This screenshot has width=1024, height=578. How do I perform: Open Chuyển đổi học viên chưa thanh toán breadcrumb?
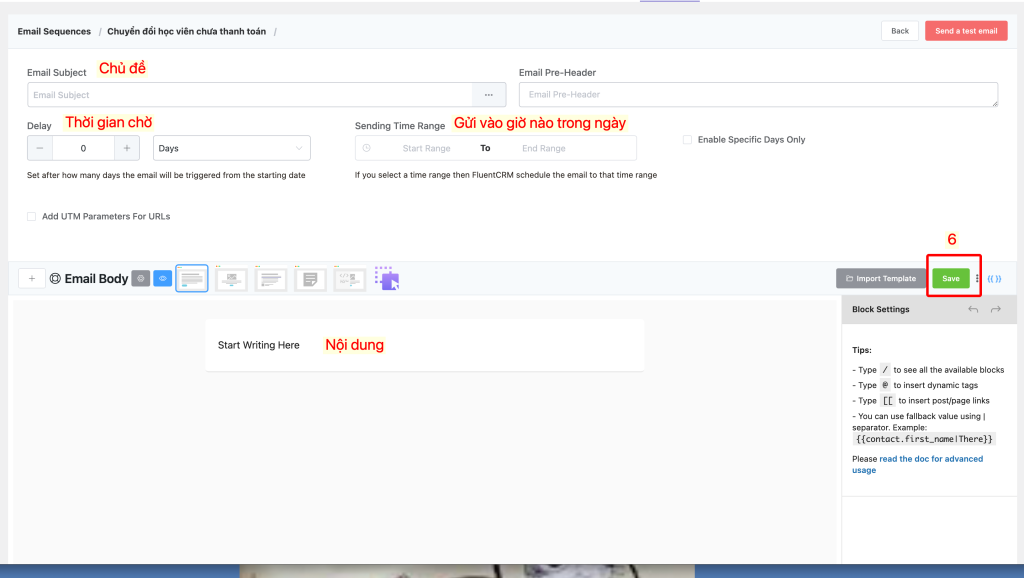pyautogui.click(x=186, y=31)
